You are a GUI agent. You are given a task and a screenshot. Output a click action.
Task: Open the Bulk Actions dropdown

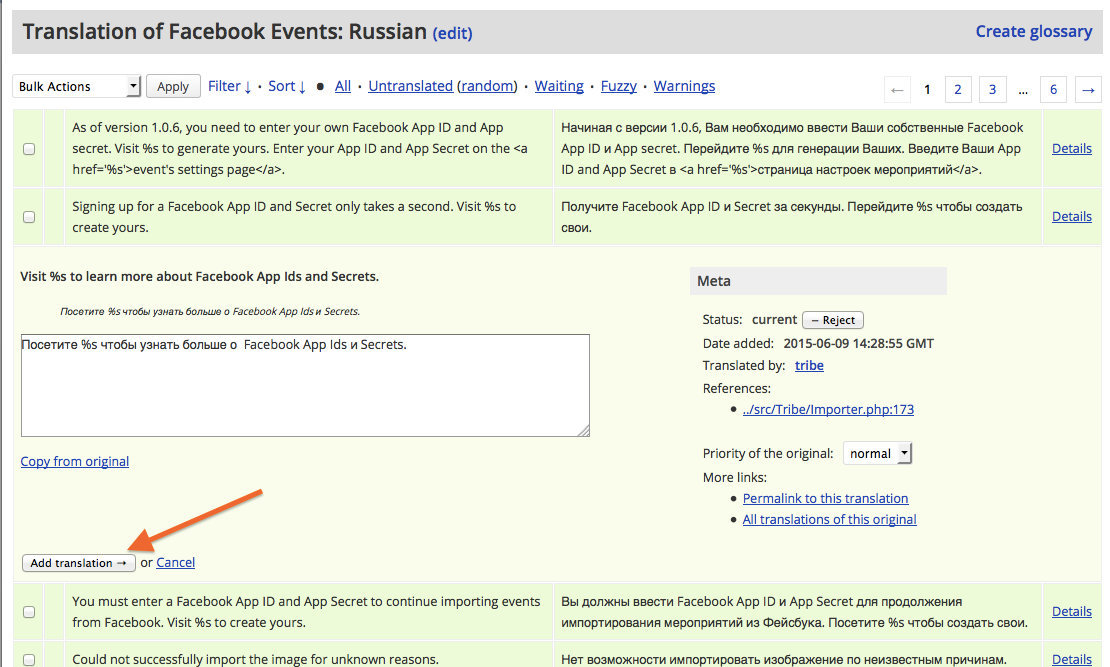tap(76, 86)
